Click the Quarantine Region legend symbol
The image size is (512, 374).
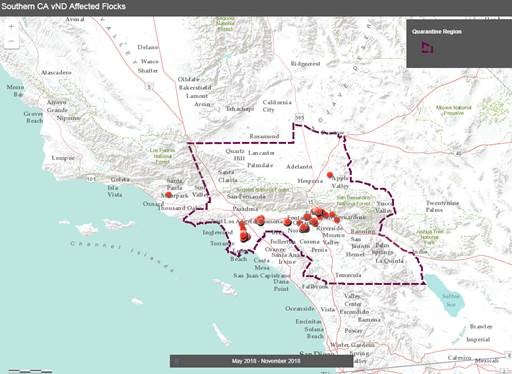pos(427,48)
